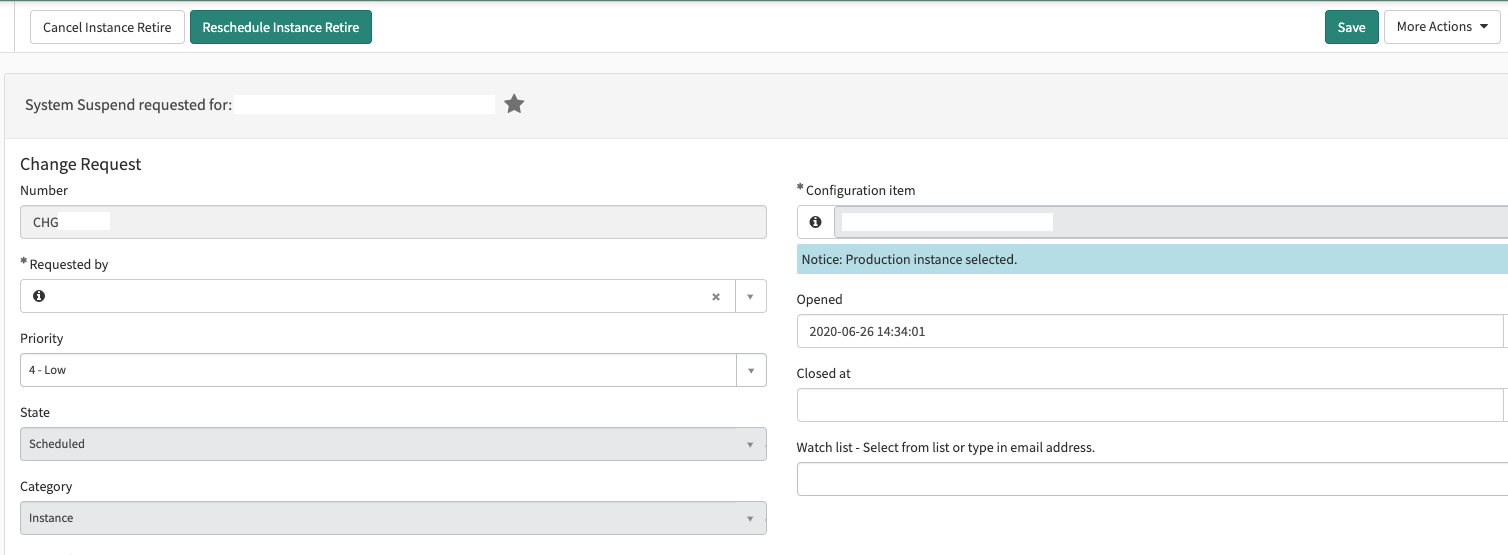The width and height of the screenshot is (1508, 555).
Task: Click the Priority label
Action: 42,338
